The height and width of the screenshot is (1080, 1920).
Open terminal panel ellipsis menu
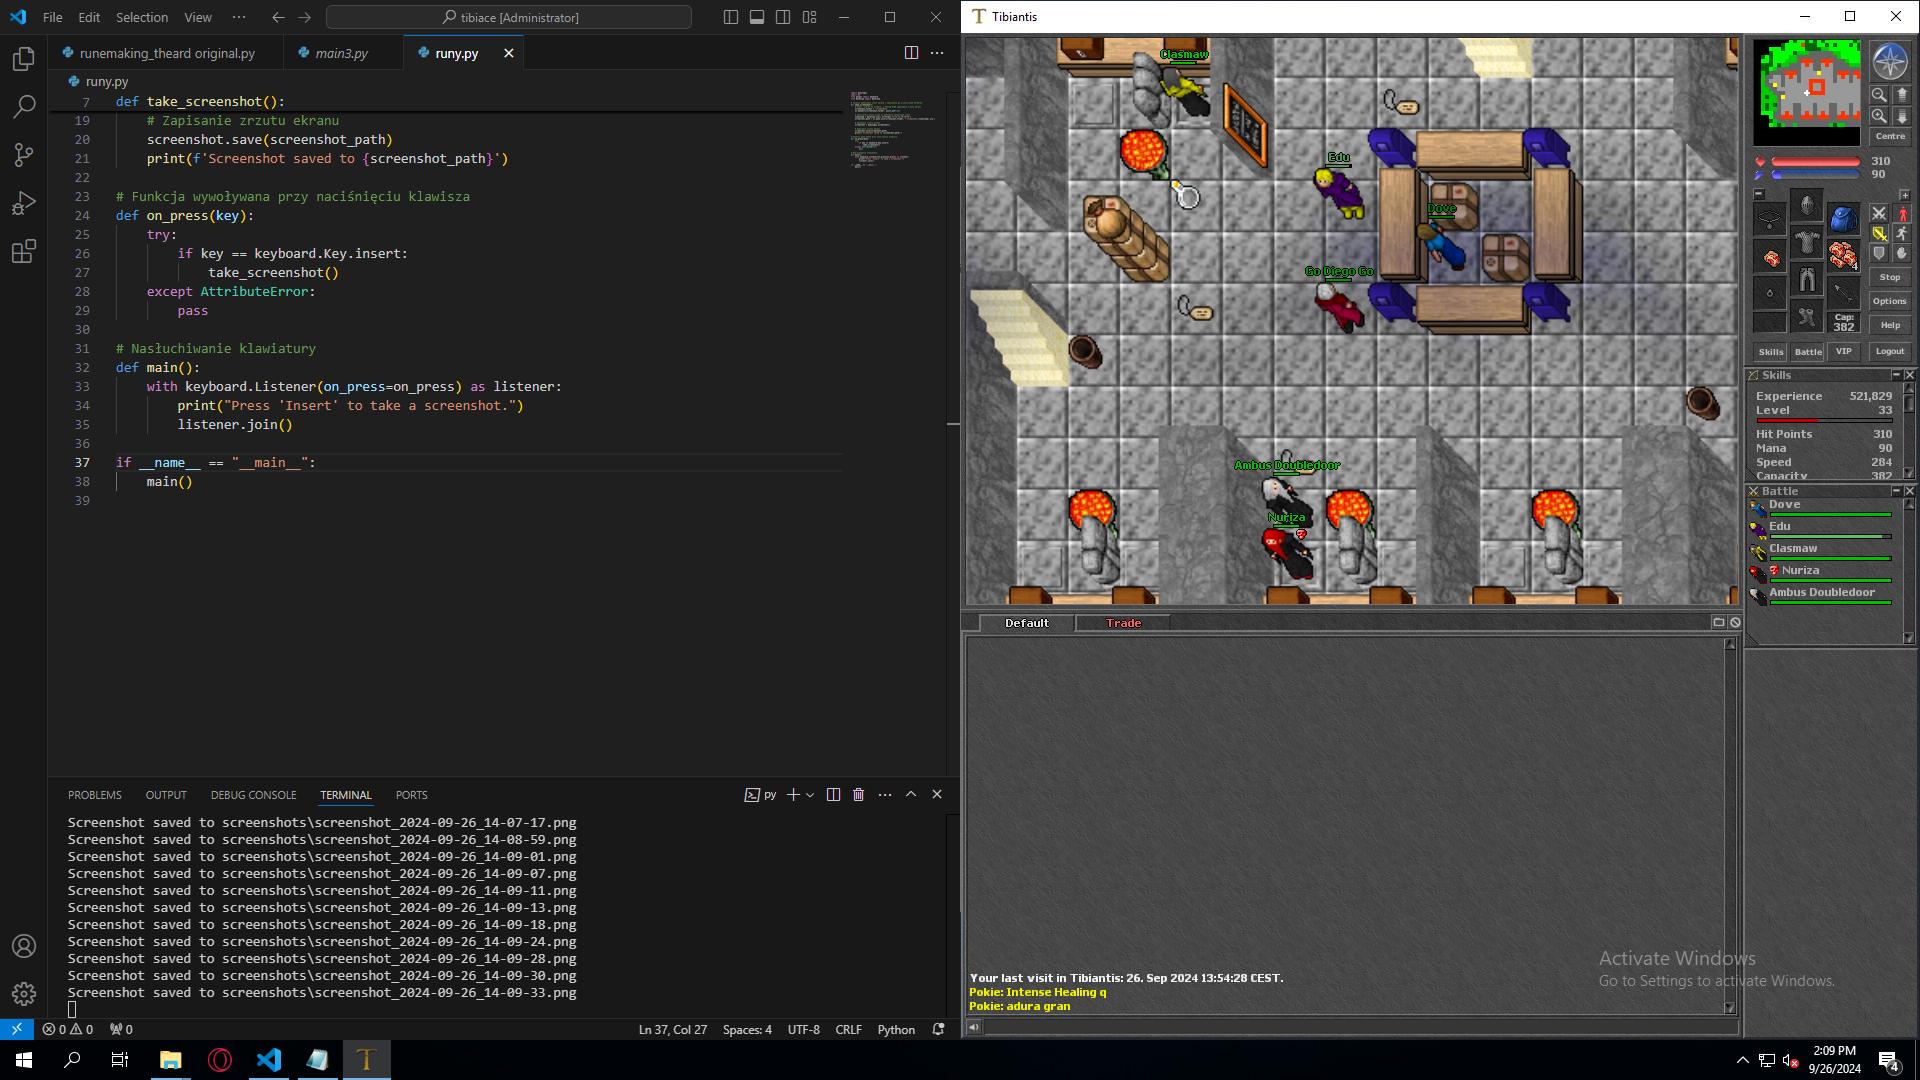[885, 795]
